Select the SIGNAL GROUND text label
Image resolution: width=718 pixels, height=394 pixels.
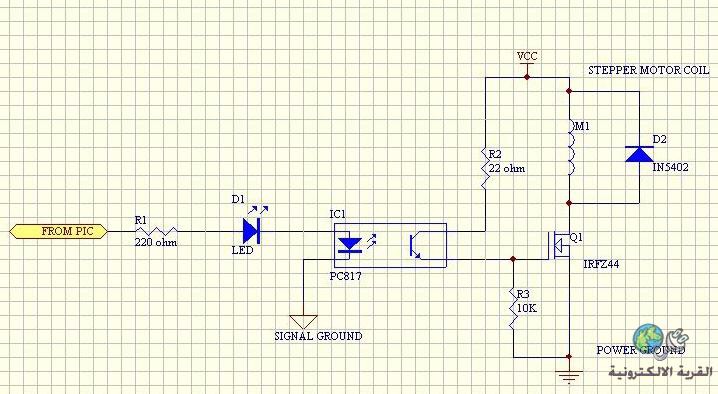318,336
